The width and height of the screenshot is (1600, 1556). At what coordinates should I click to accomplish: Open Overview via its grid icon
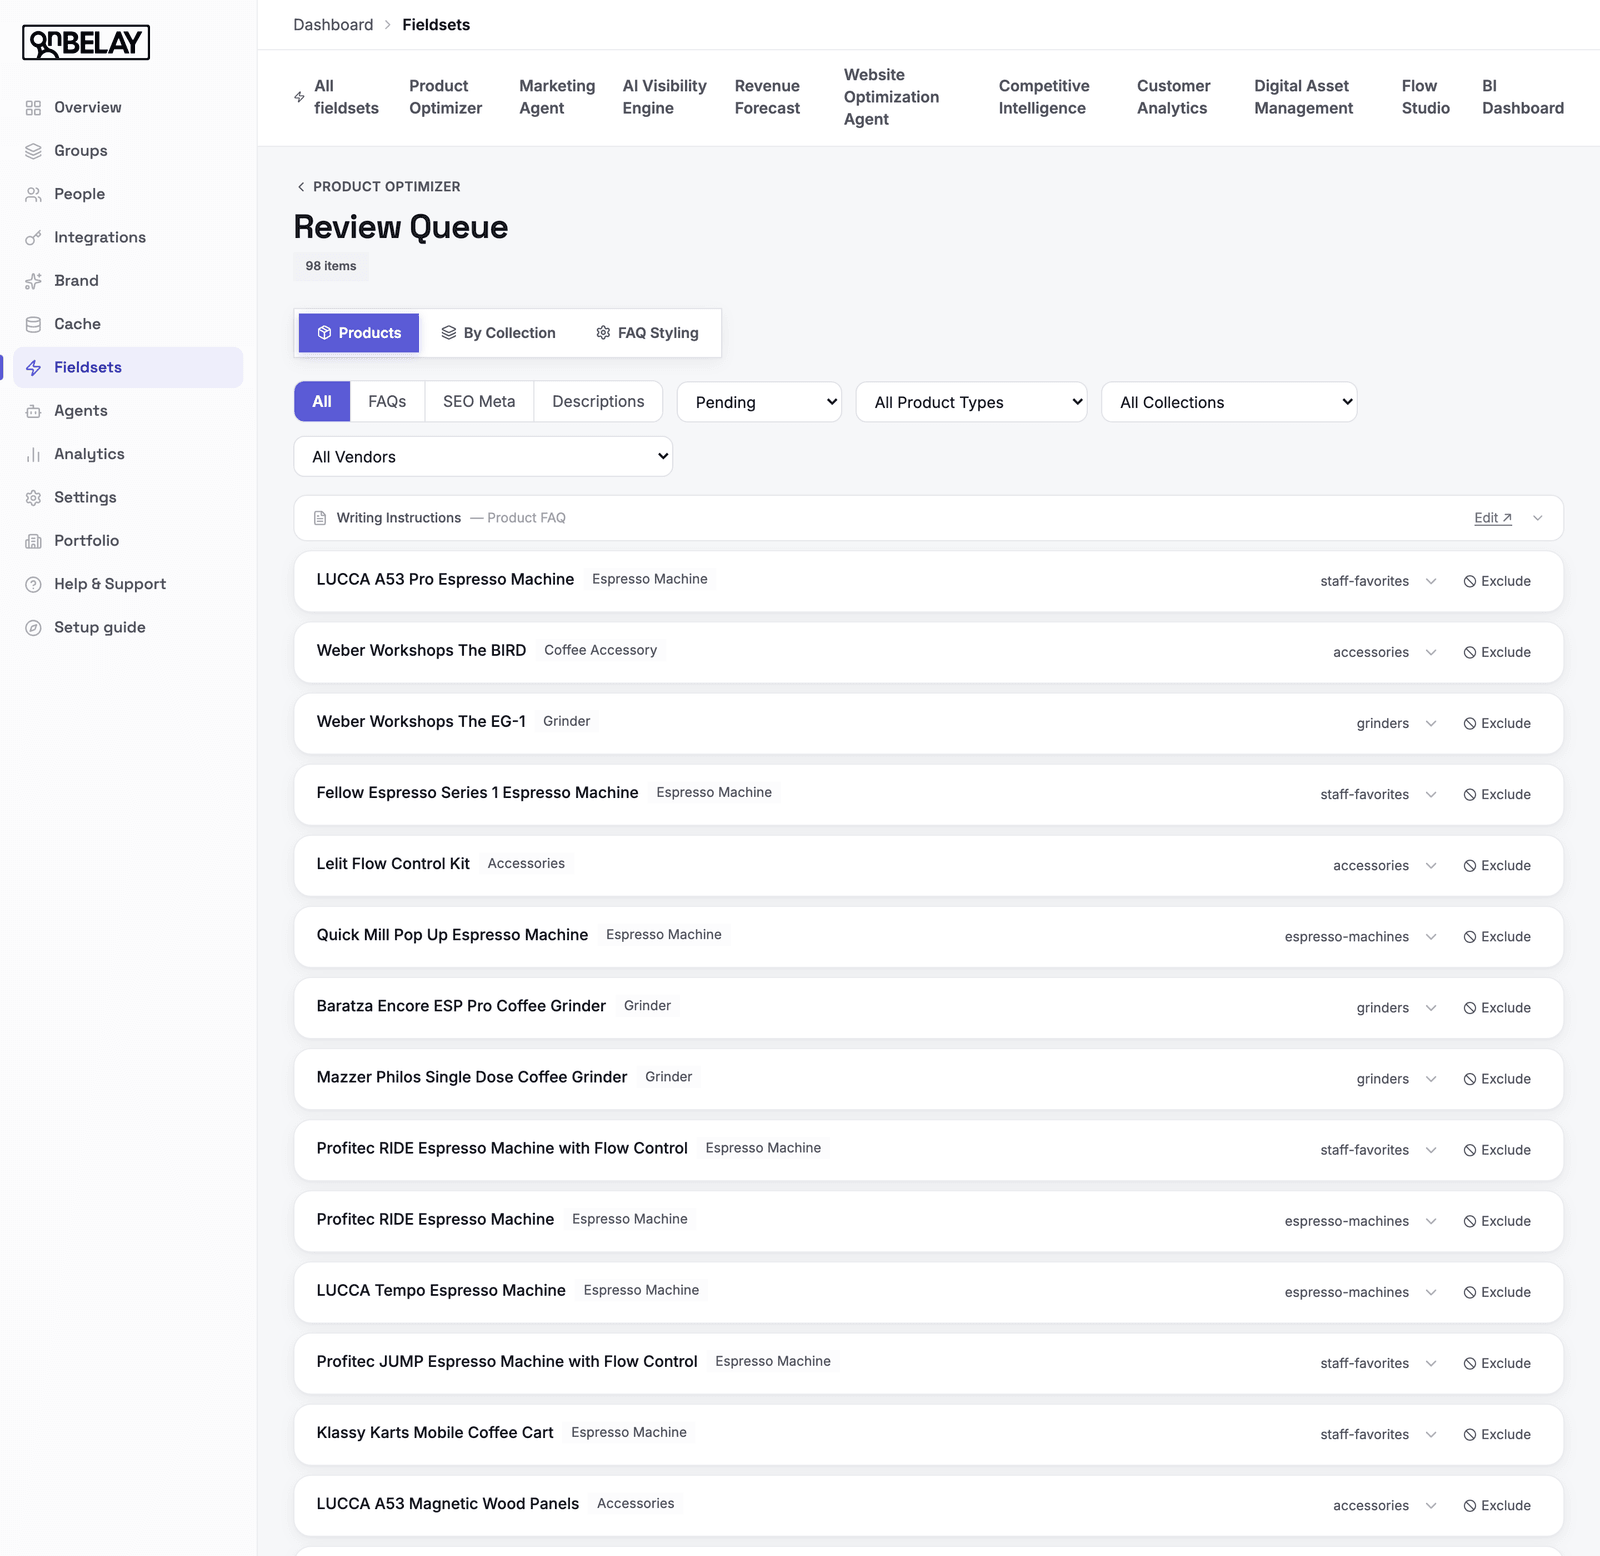[x=33, y=108]
